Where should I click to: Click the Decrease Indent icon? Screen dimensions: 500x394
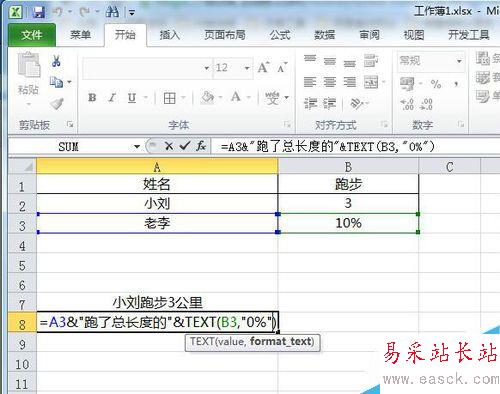pyautogui.click(x=310, y=104)
